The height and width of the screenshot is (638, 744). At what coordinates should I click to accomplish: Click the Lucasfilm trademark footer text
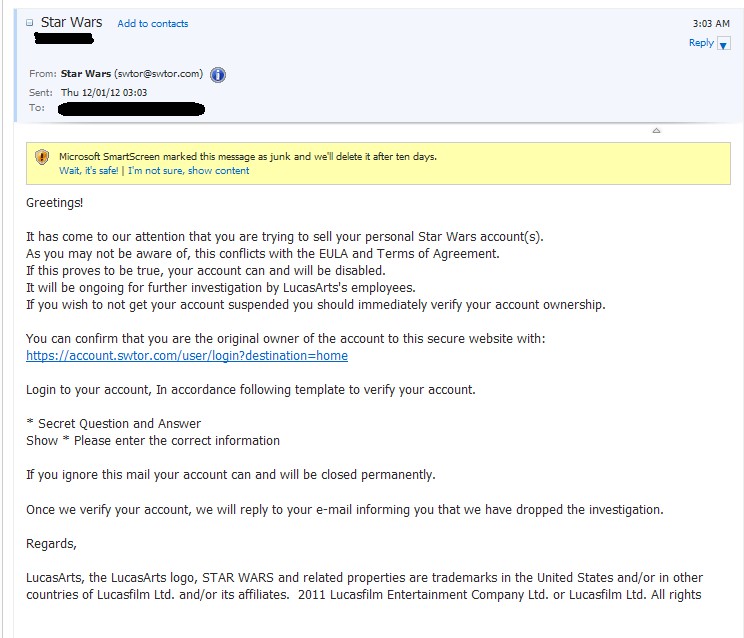[364, 586]
